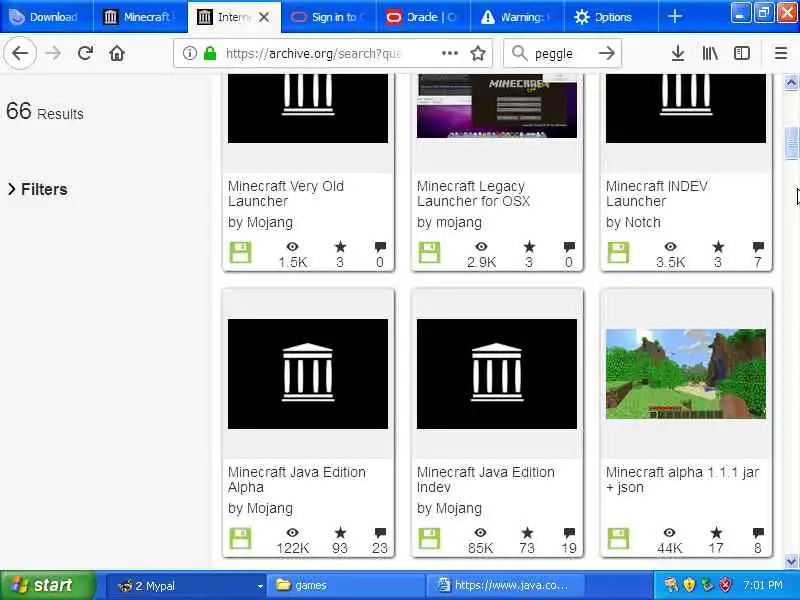This screenshot has width=800, height=600.
Task: Switch to the Oracle tab
Action: tap(423, 17)
